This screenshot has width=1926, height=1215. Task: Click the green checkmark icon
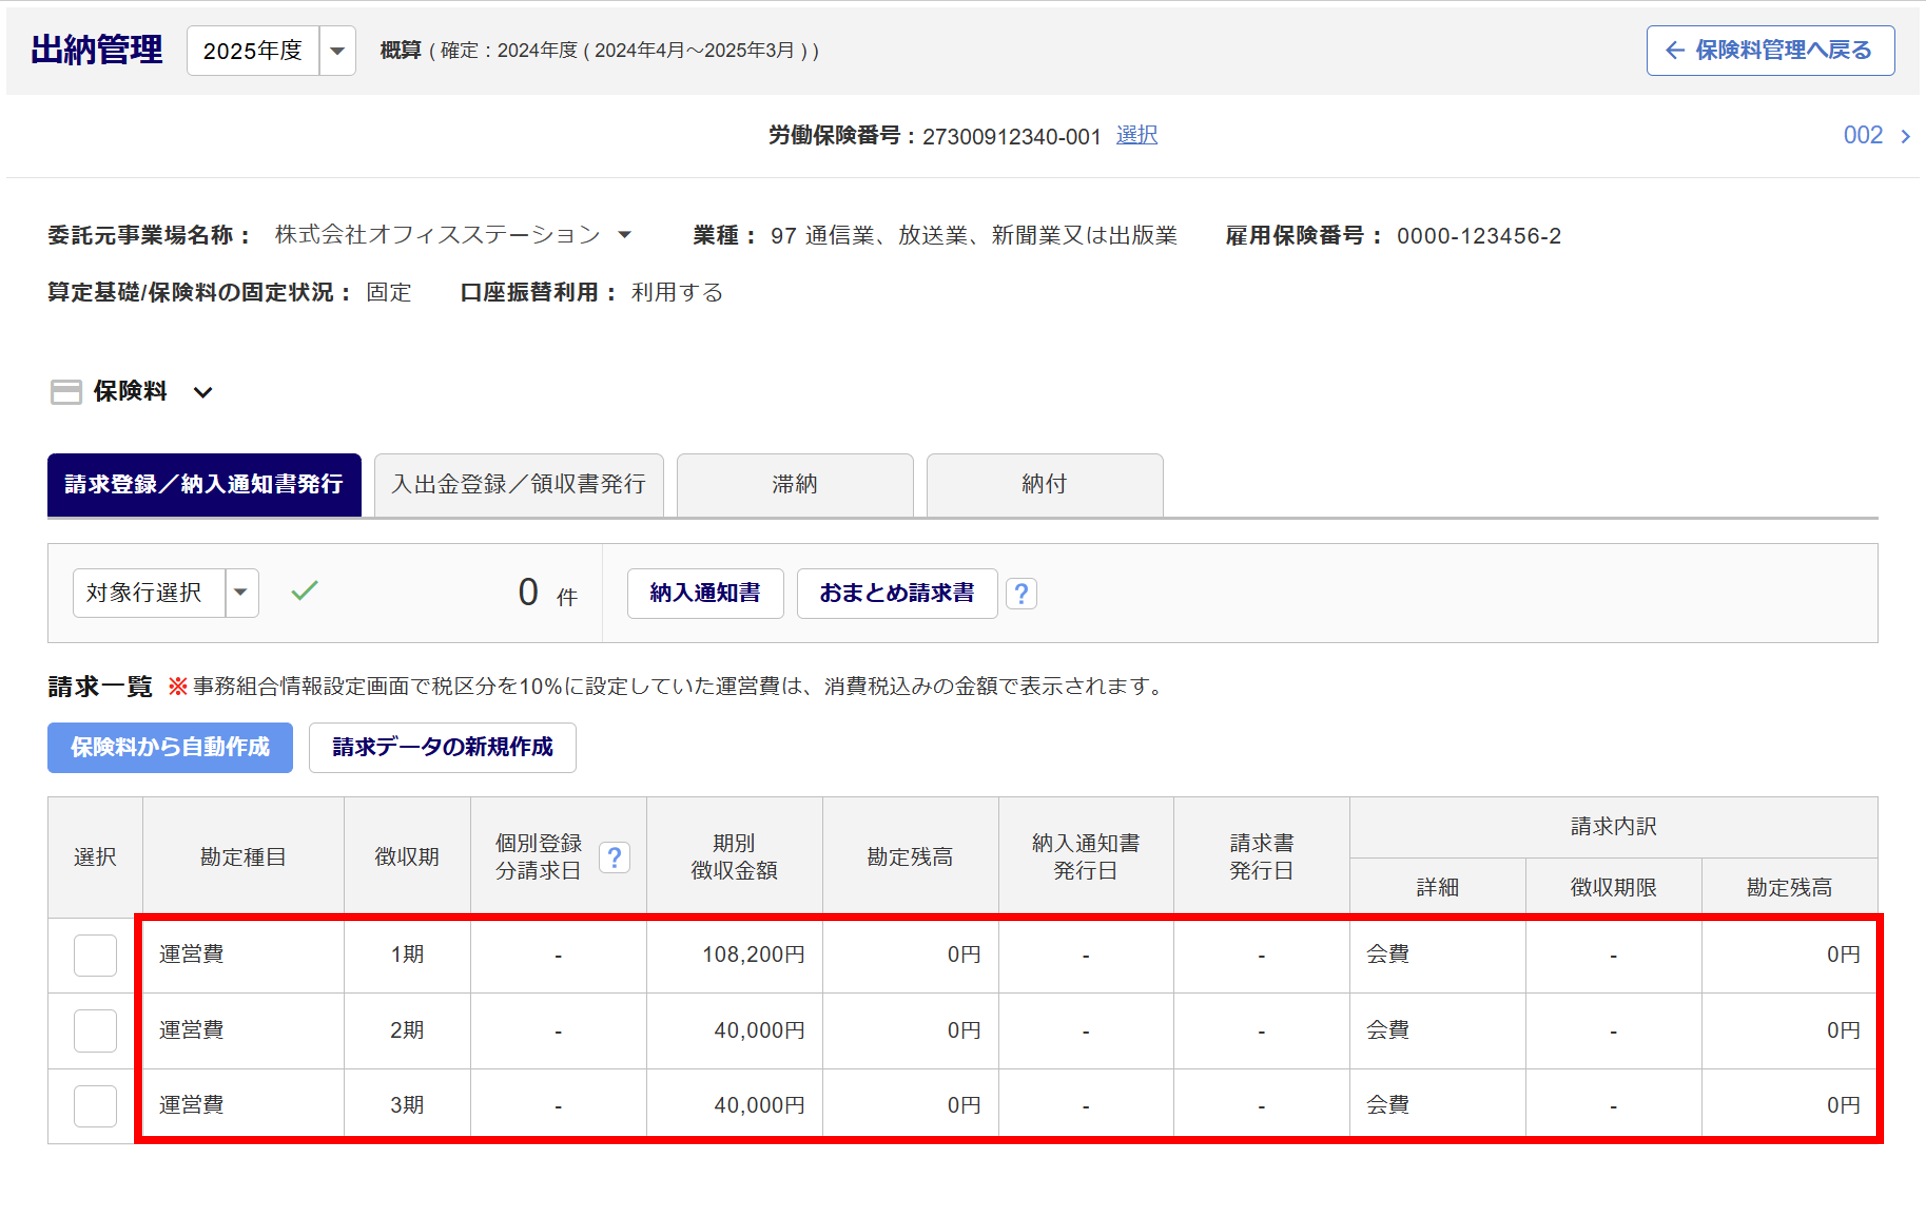(x=304, y=591)
